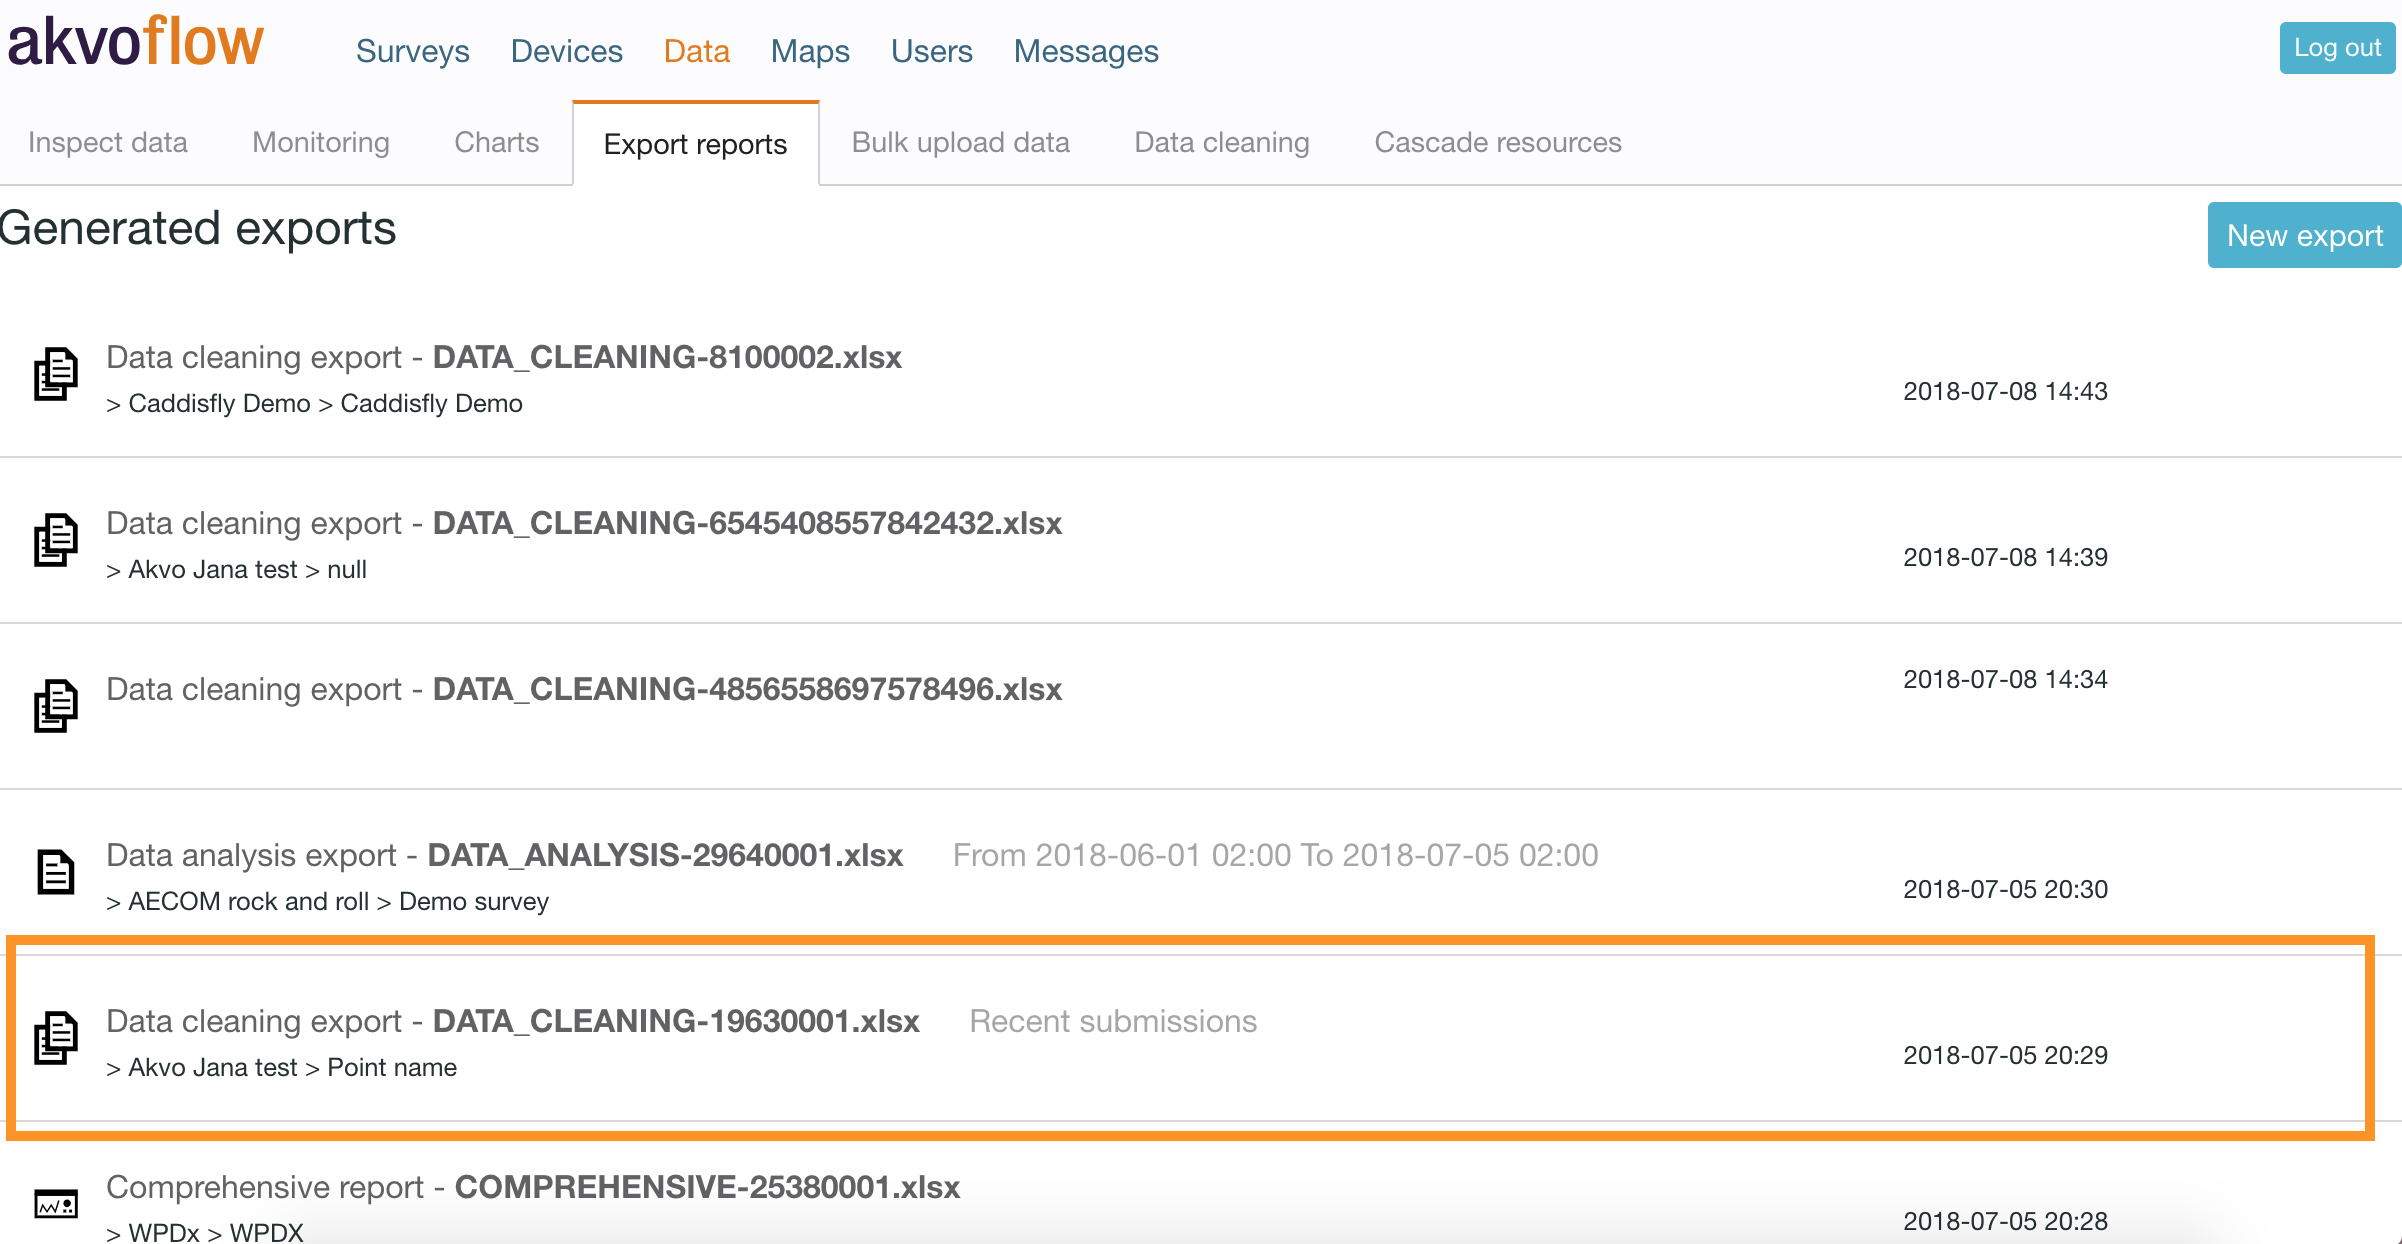This screenshot has width=2402, height=1244.
Task: Click the file icon for DATA_CLEANING-4856558697578496.xlsx
Action: pyautogui.click(x=56, y=706)
